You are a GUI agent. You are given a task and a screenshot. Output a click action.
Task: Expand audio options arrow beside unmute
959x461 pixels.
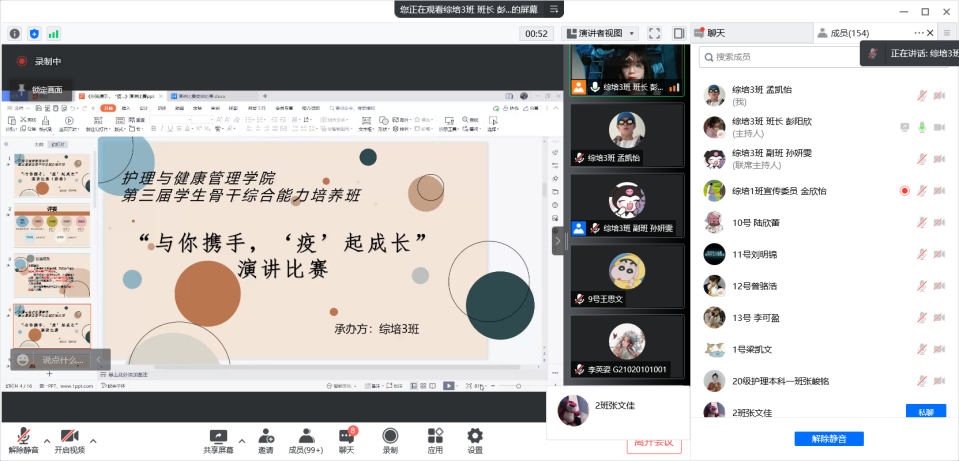tap(47, 440)
